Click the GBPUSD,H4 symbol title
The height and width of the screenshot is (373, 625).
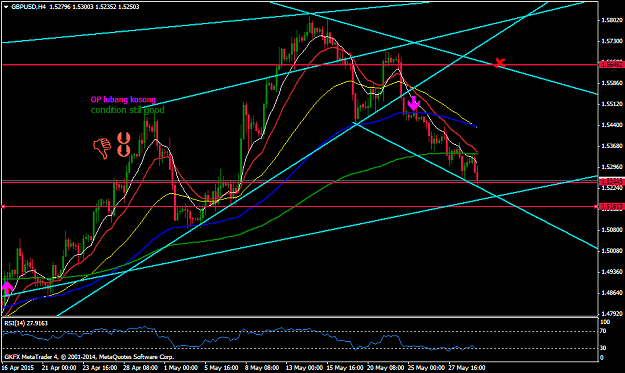click(x=28, y=7)
